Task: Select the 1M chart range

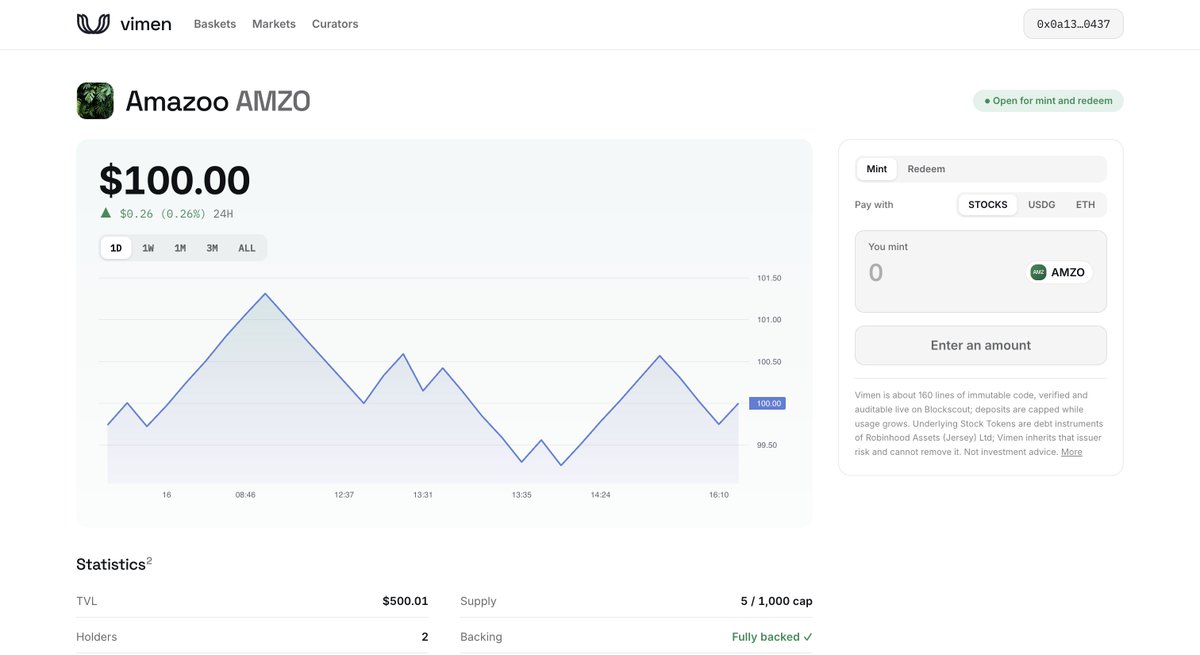Action: pos(180,248)
